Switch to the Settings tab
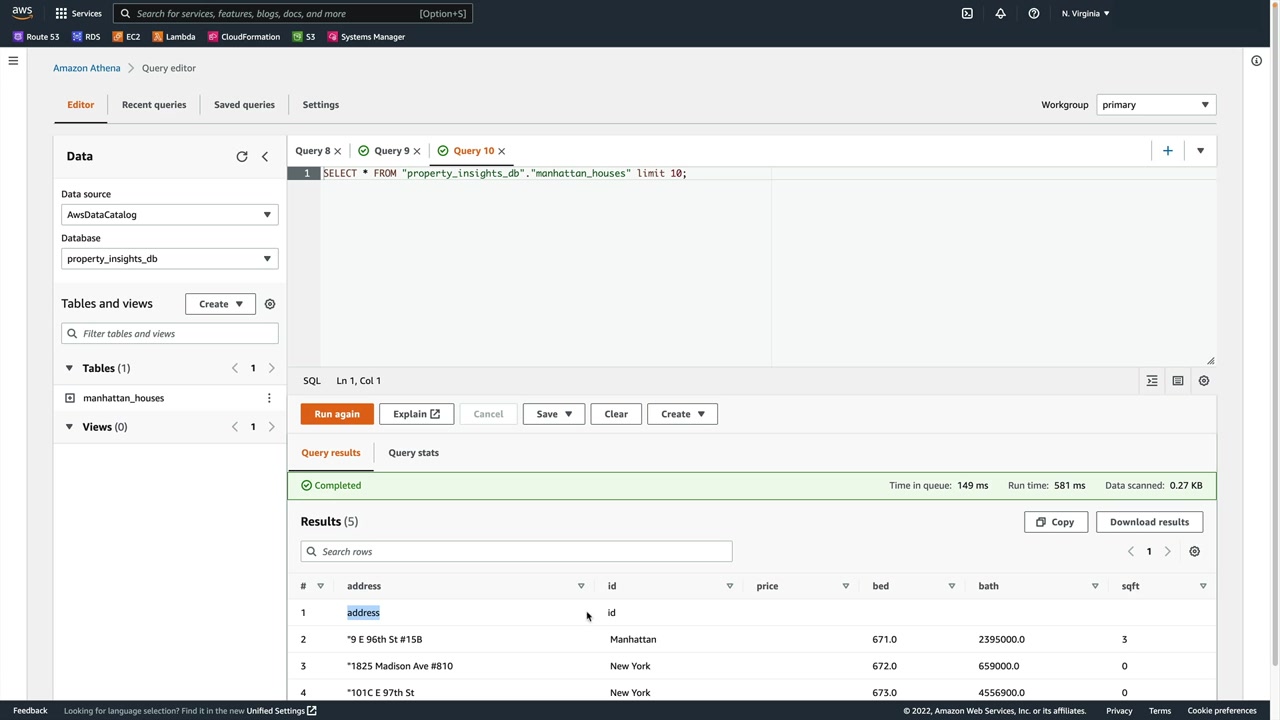 (321, 105)
